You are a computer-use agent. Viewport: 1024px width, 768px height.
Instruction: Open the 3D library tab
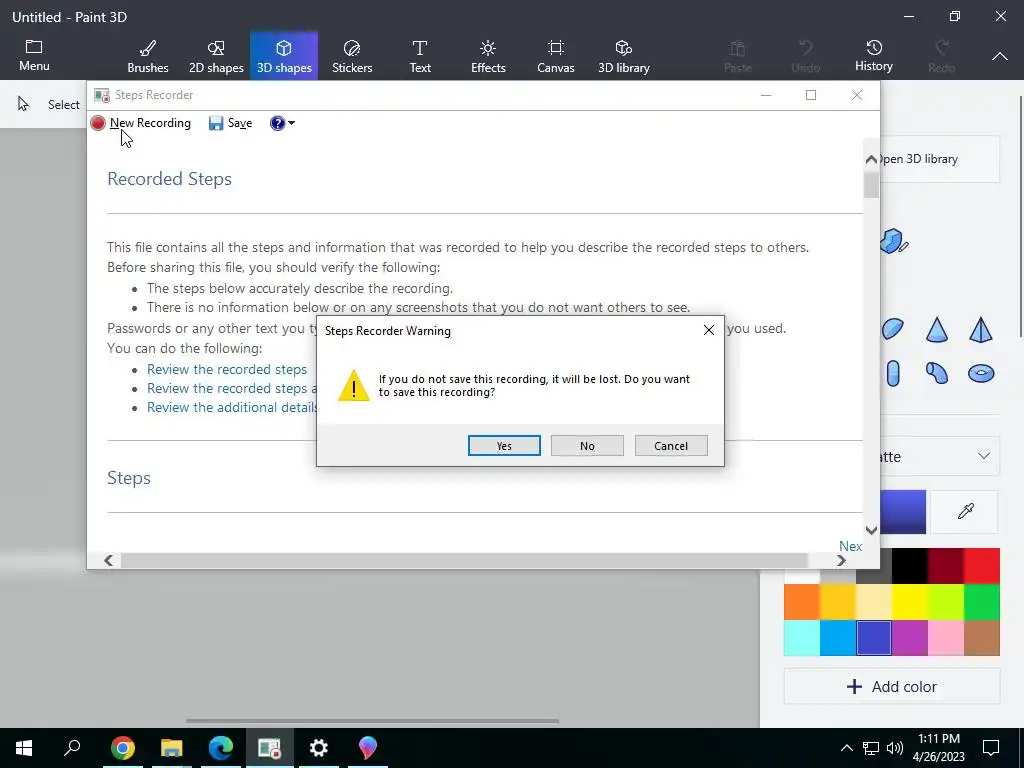point(624,56)
